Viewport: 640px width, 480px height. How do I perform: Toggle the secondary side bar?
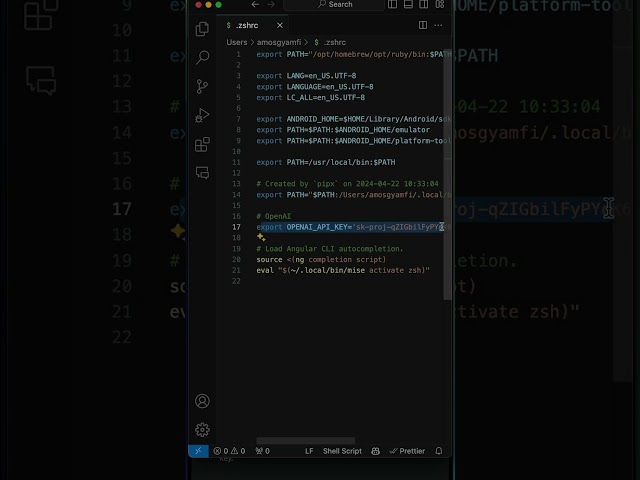pyautogui.click(x=424, y=4)
